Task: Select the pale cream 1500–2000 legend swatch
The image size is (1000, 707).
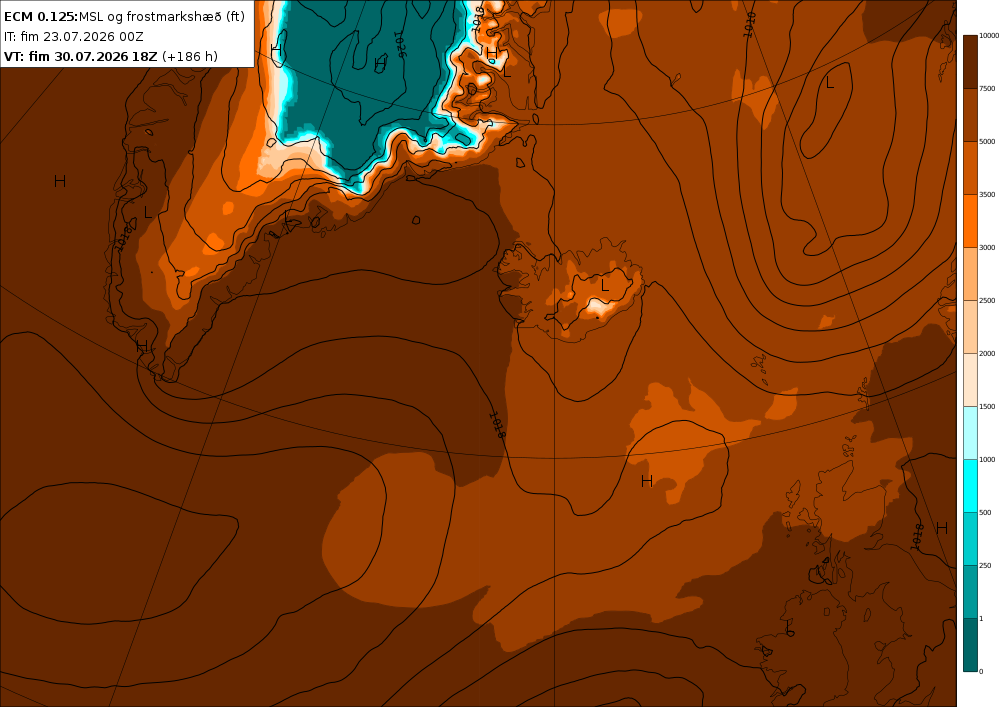Action: click(970, 379)
